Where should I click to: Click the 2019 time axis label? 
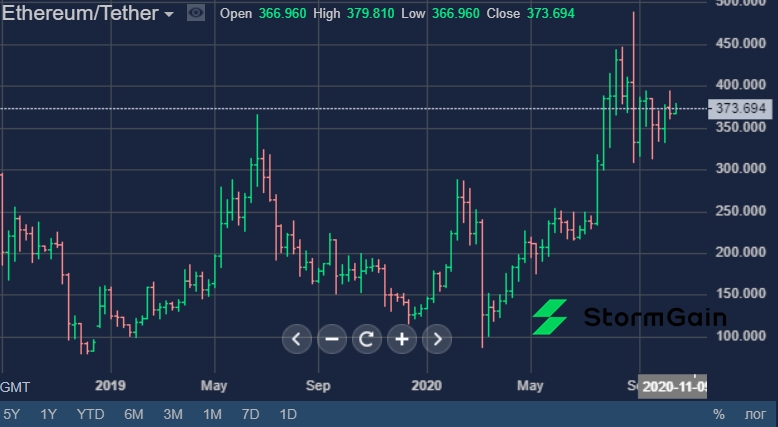click(110, 385)
